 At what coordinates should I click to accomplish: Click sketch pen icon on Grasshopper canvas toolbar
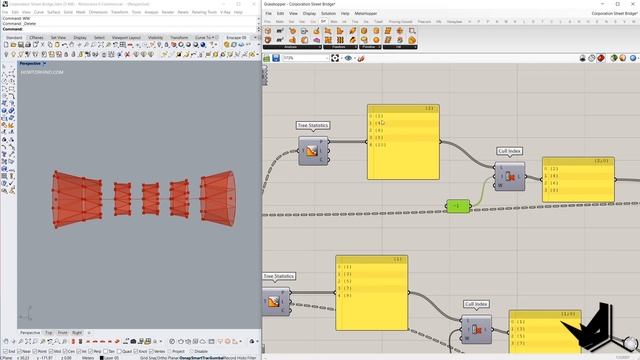(x=361, y=58)
